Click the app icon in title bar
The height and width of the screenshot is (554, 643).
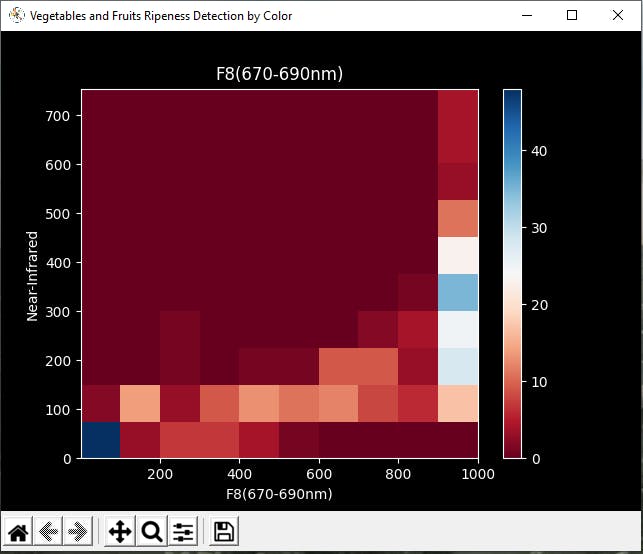(x=17, y=16)
